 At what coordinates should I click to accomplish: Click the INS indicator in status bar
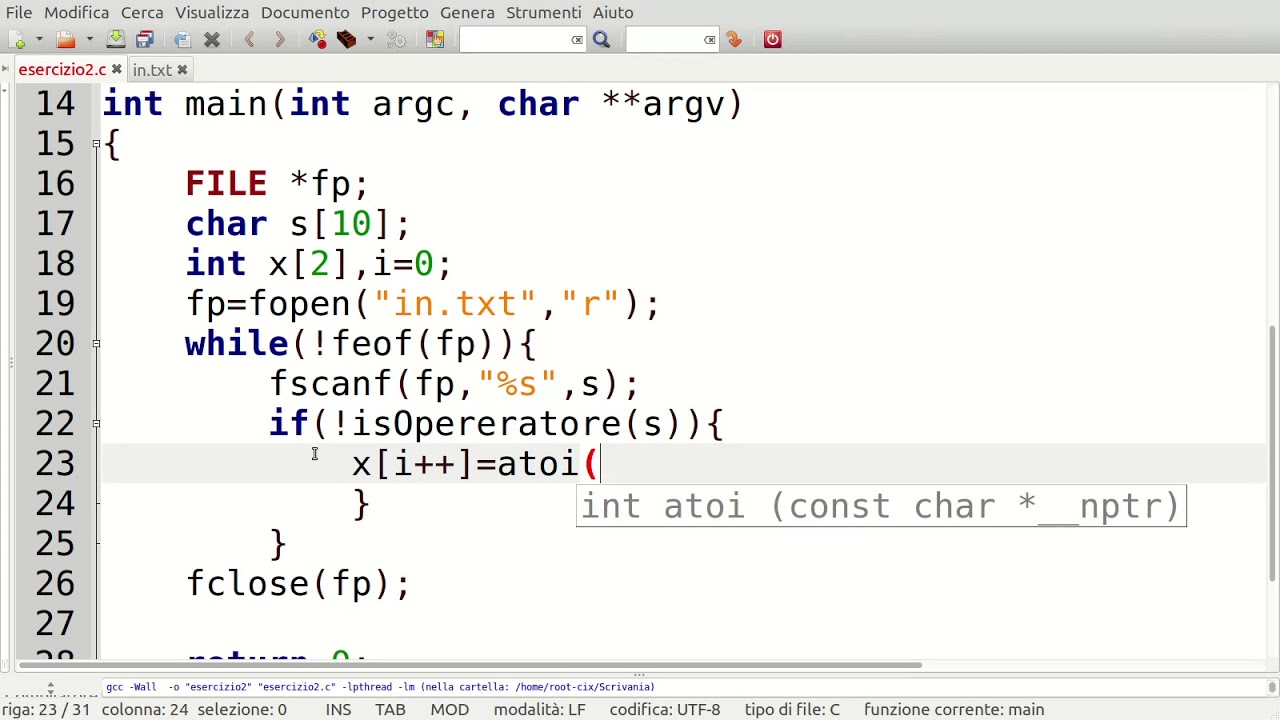pyautogui.click(x=338, y=710)
